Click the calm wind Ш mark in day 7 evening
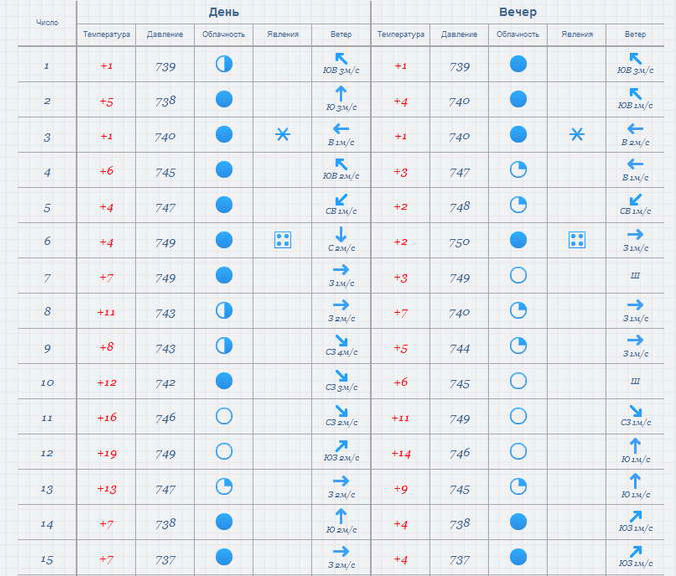Screen dimensions: 676x576 click(x=635, y=275)
